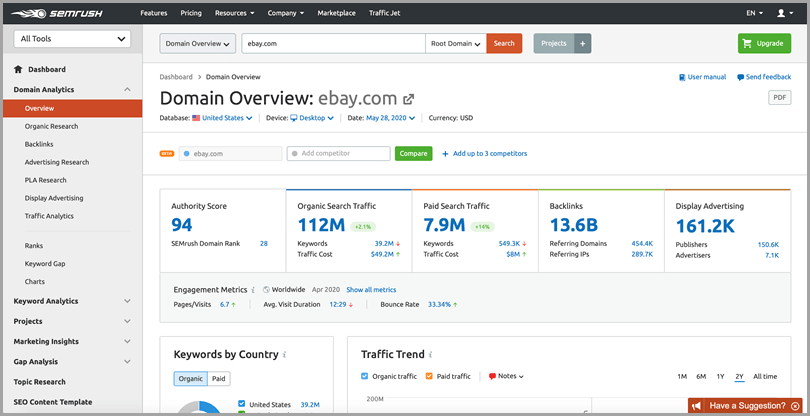Click the BETA badge icon
Image resolution: width=810 pixels, height=416 pixels.
[166, 153]
